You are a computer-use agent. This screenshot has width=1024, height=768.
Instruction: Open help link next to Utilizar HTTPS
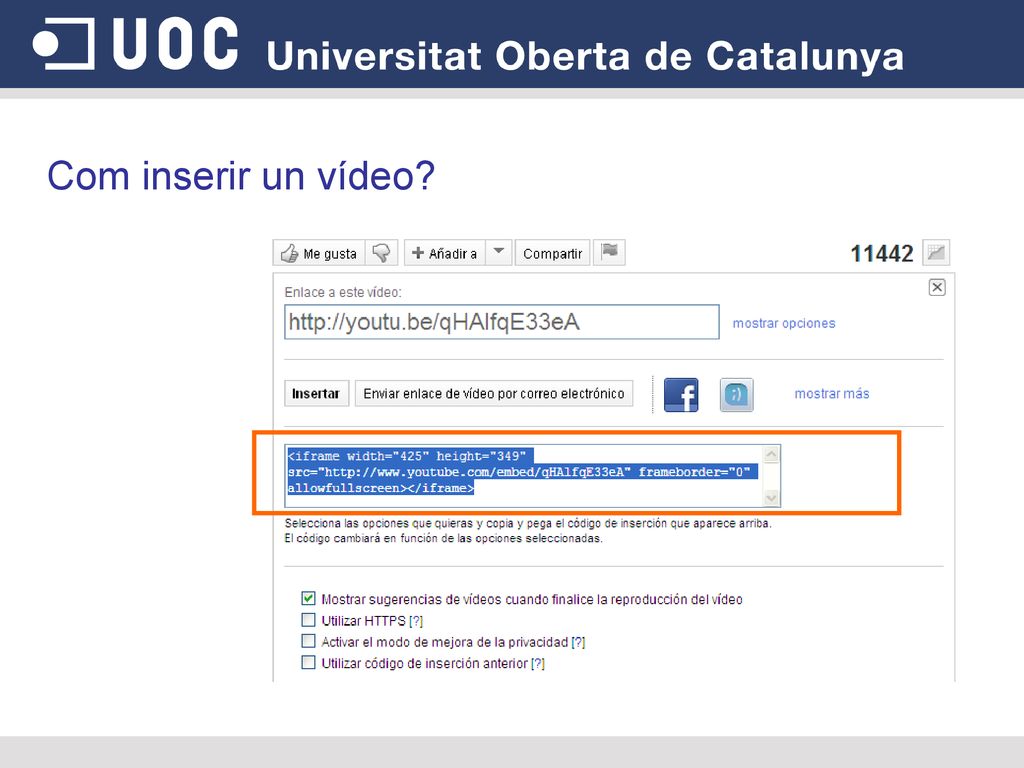pos(416,621)
